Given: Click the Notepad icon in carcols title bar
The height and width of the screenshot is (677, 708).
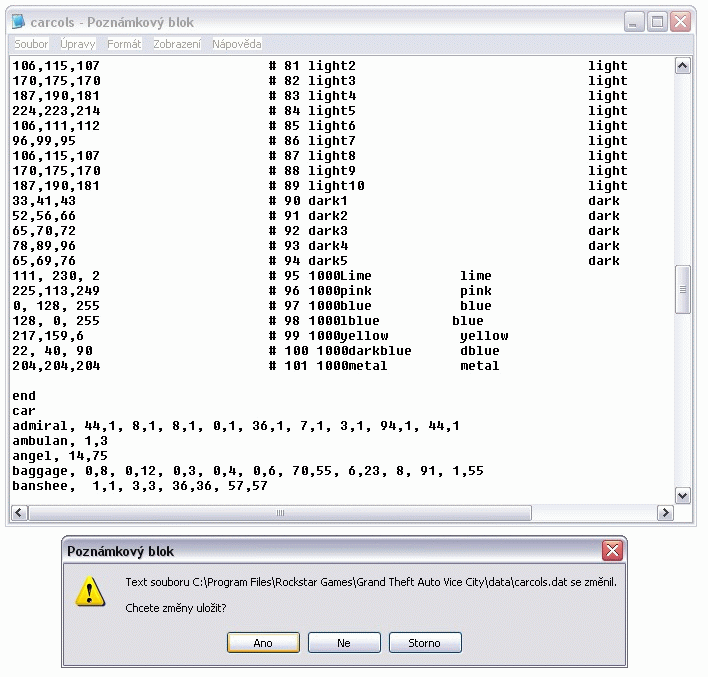Looking at the screenshot, I should pyautogui.click(x=19, y=21).
